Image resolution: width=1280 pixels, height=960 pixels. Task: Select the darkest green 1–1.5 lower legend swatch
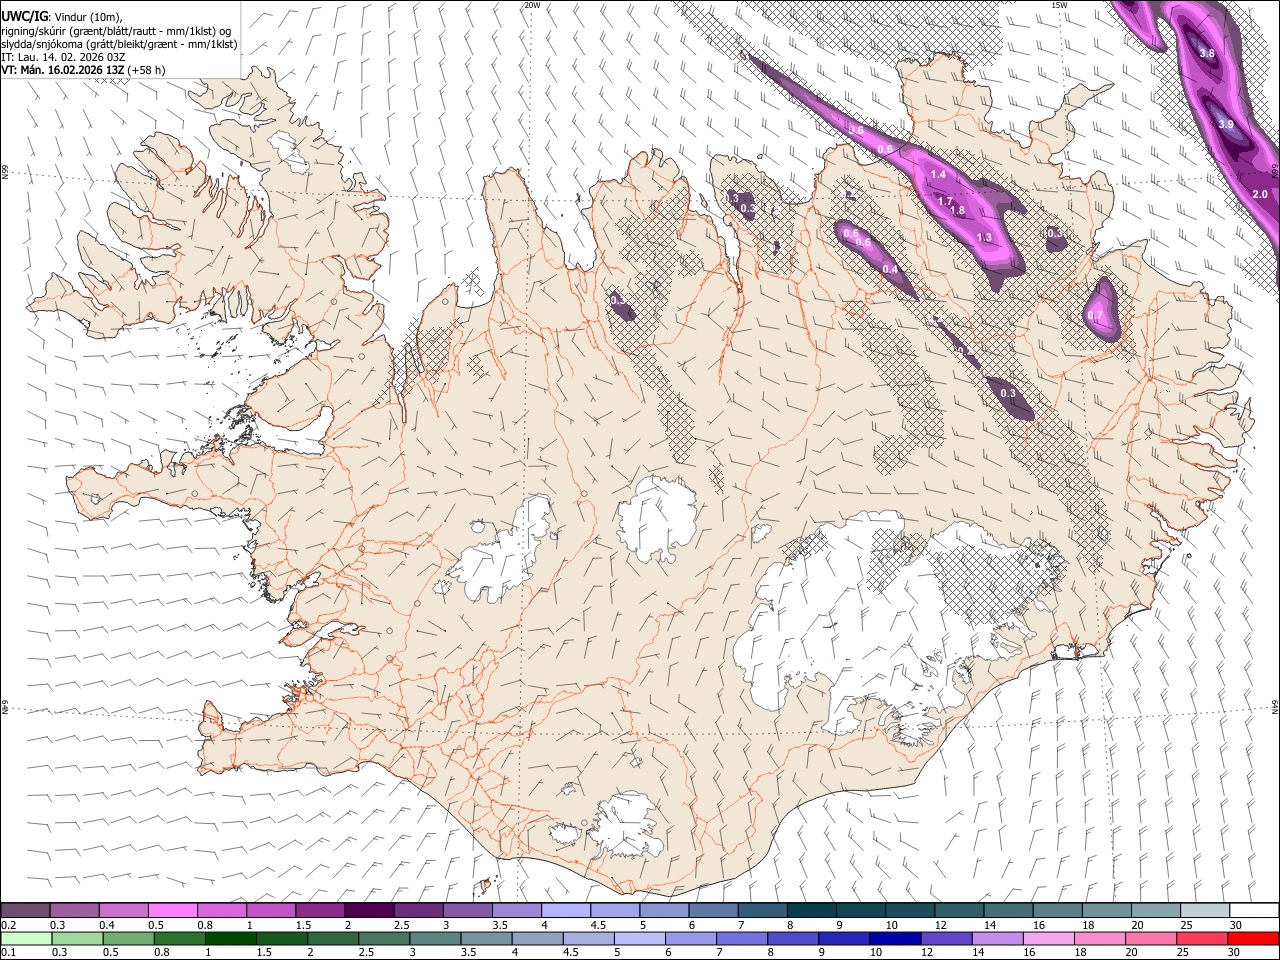(230, 938)
